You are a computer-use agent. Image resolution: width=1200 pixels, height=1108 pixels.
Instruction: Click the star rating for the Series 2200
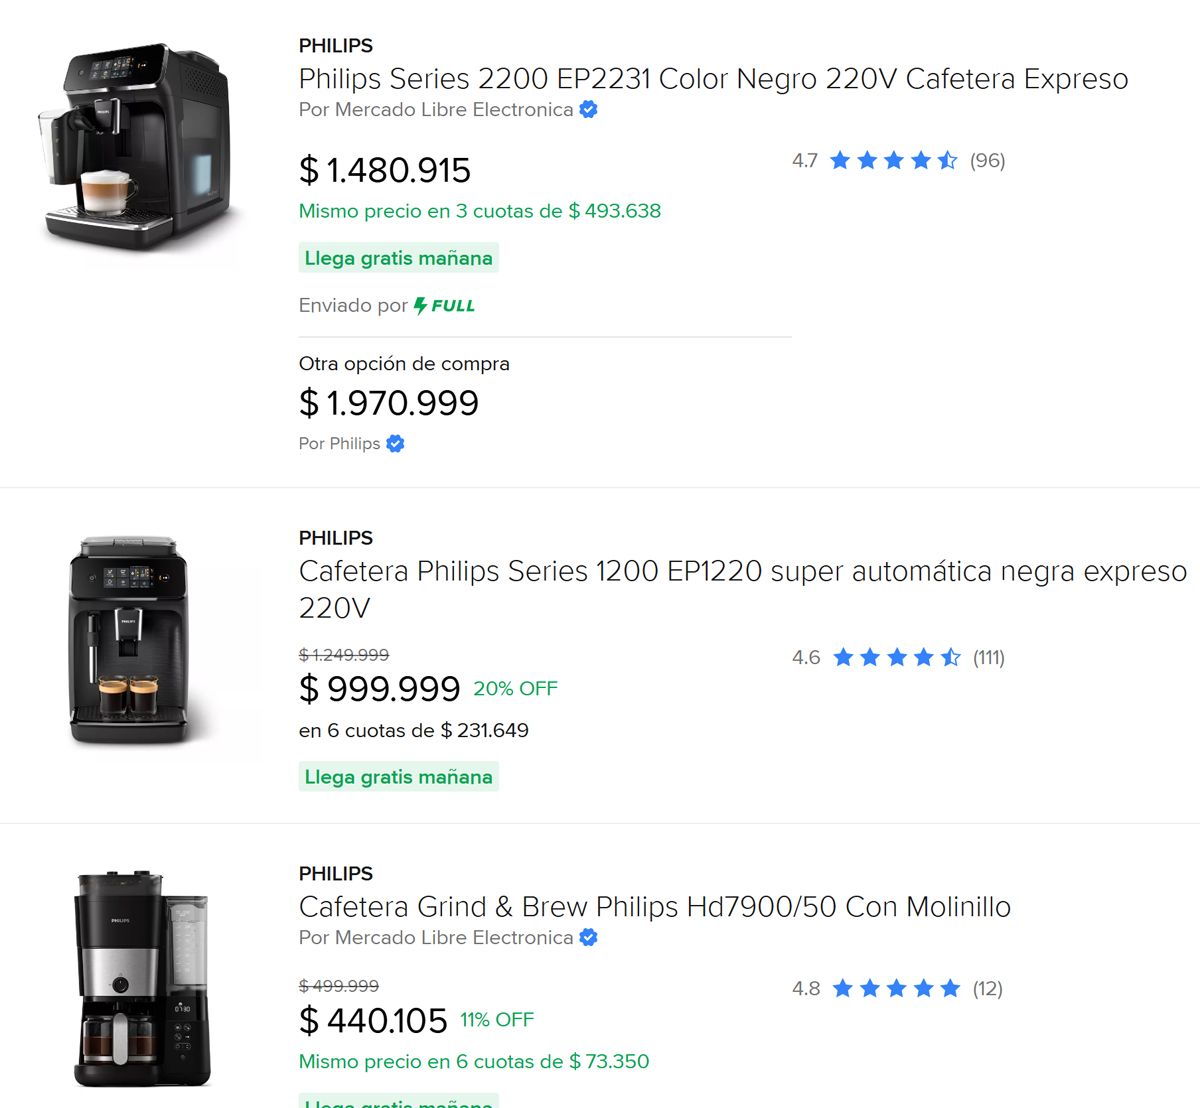[x=893, y=161]
